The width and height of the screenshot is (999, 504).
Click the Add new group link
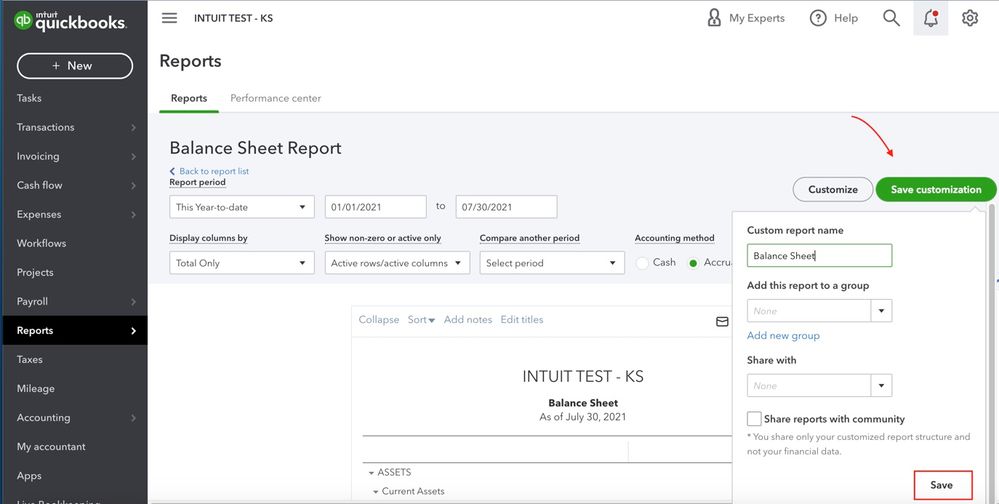(x=783, y=336)
